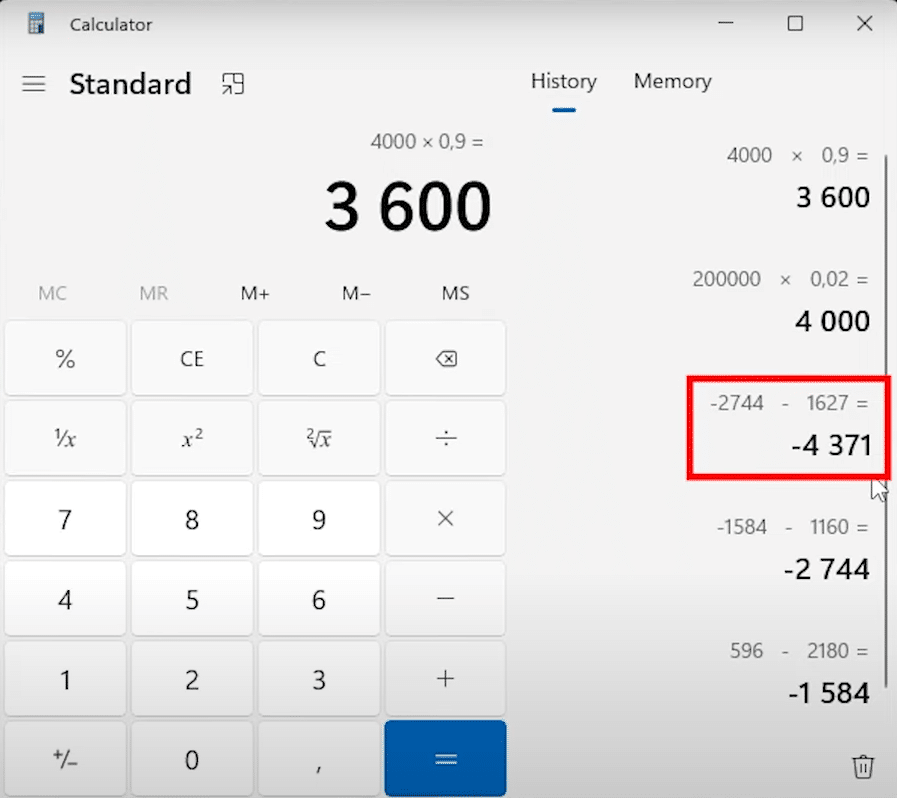Screen dimensions: 897x798
Task: Clear all history with trash icon
Action: click(x=862, y=766)
